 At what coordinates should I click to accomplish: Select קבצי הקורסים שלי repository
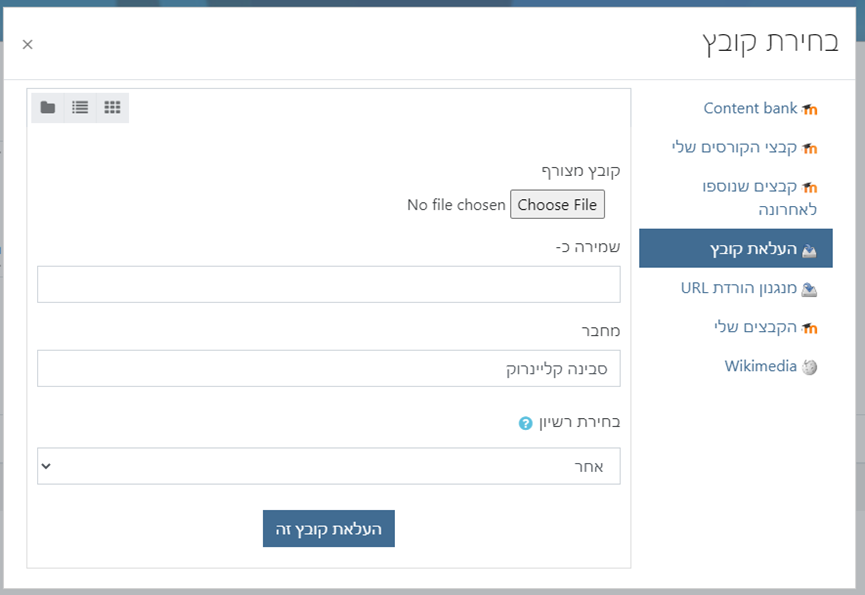[x=734, y=147]
